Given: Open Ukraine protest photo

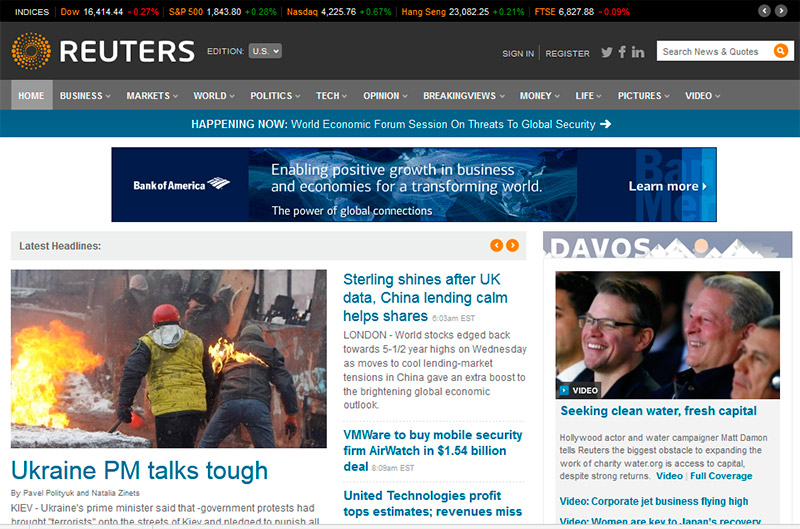Looking at the screenshot, I should (169, 359).
